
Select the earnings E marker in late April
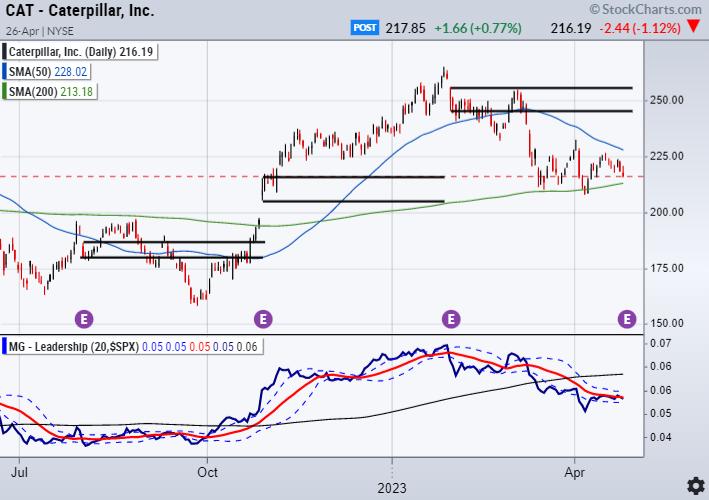point(627,320)
